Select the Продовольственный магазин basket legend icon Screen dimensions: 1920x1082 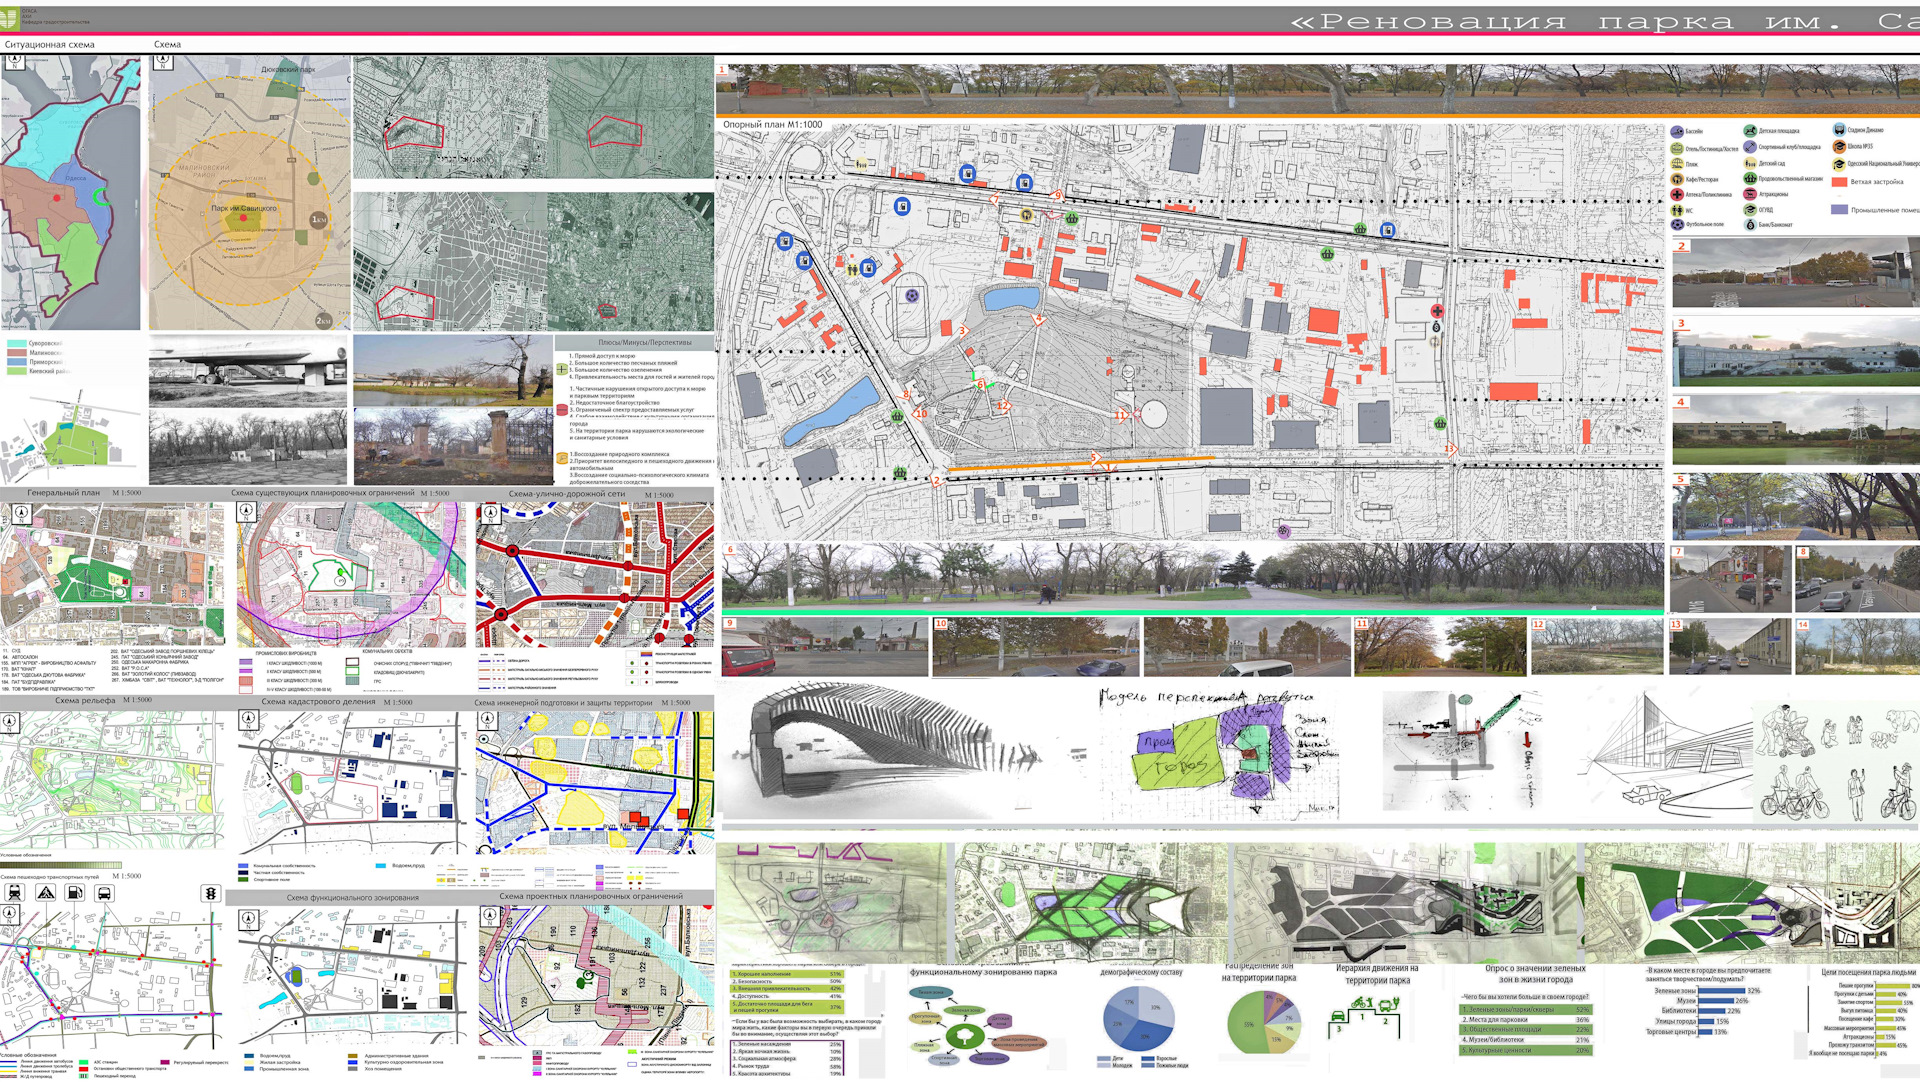click(1750, 178)
